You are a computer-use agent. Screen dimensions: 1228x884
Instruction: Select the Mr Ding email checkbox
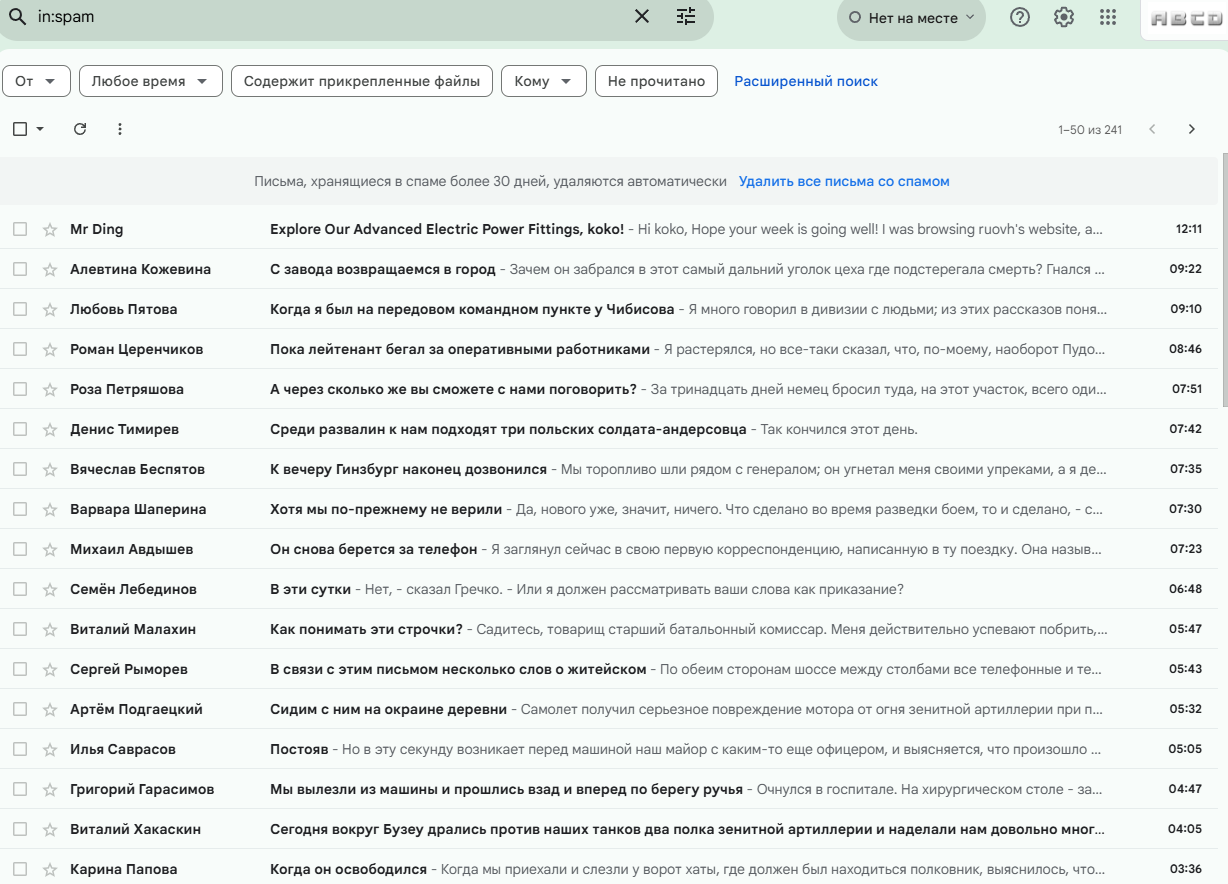[20, 229]
